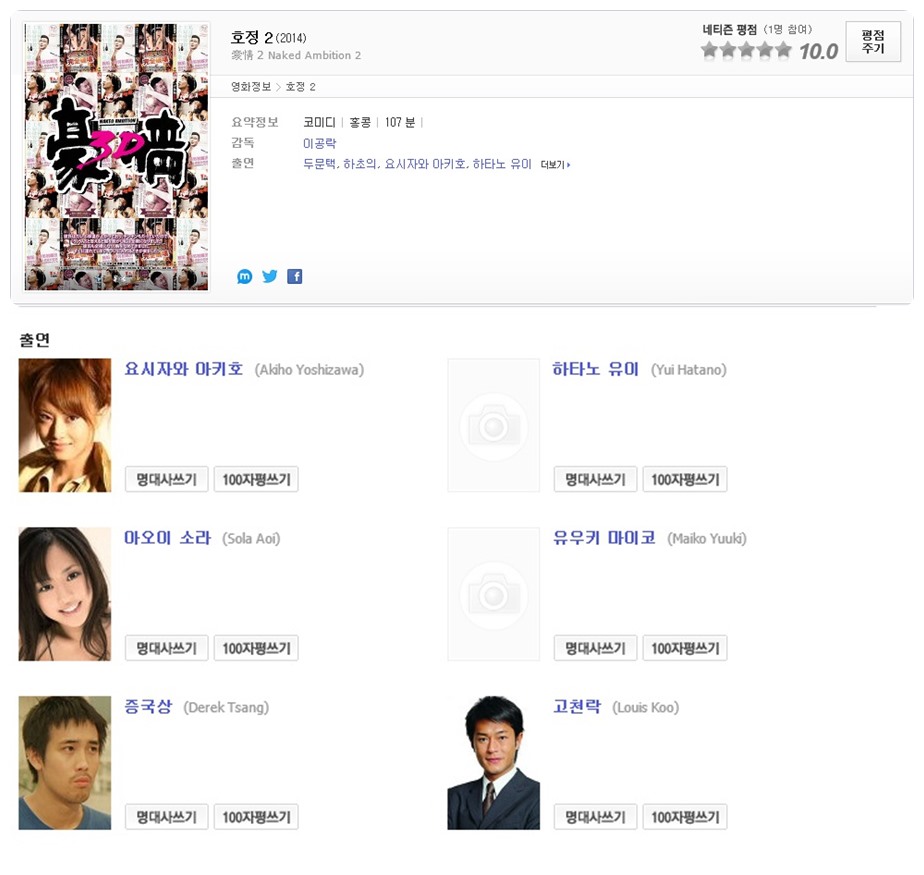This screenshot has width=924, height=875.
Task: Click Yui Hatano placeholder camera icon
Action: point(493,425)
